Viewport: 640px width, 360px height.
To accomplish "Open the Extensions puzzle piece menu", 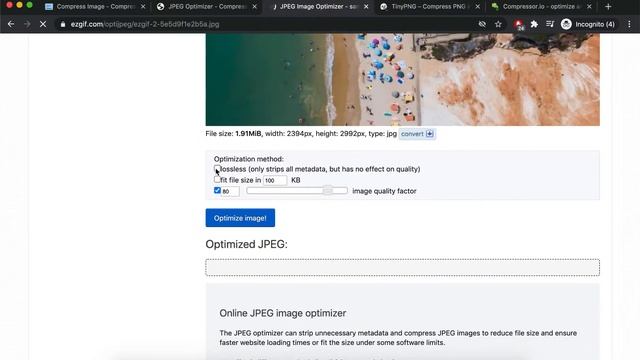I will coord(534,24).
